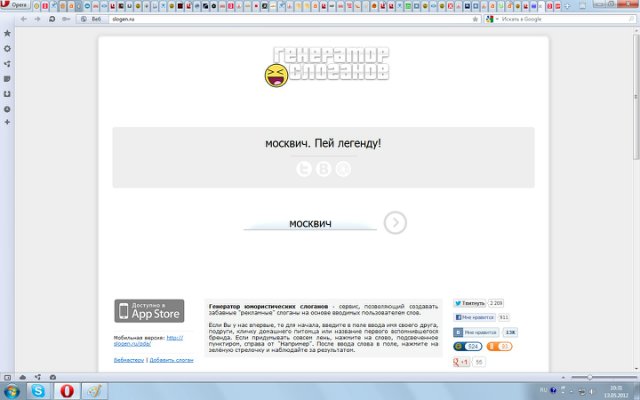Click the laughing smiley logo
Screen dimensions: 640x400
tap(274, 73)
